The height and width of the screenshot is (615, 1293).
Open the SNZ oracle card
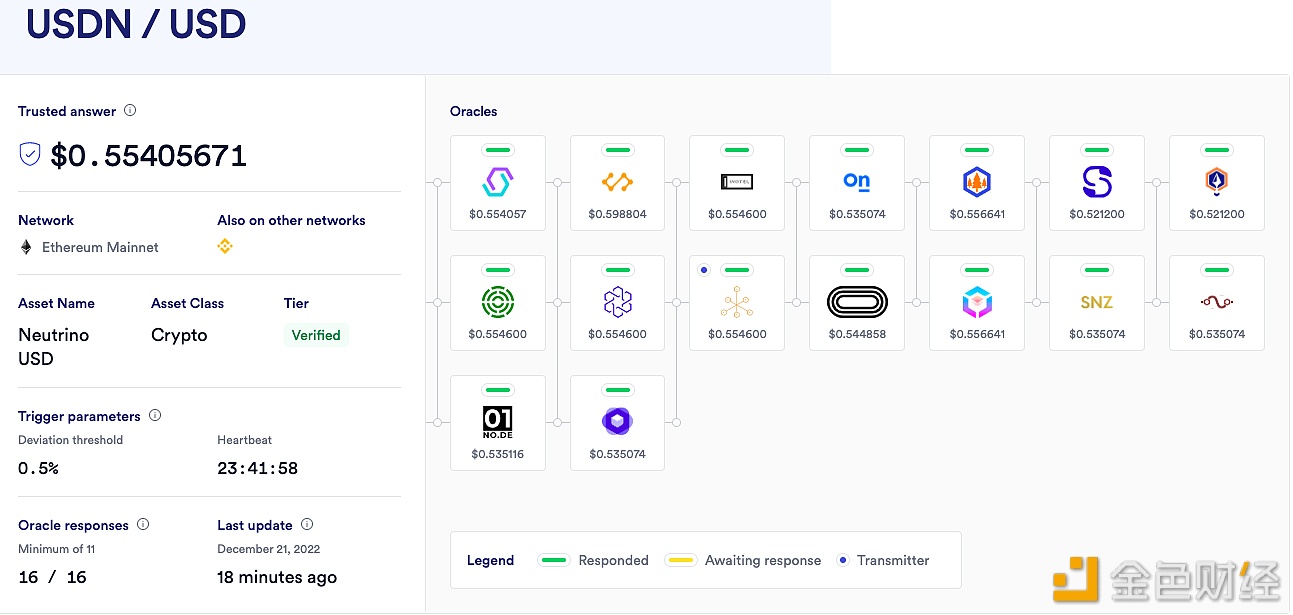(1097, 303)
